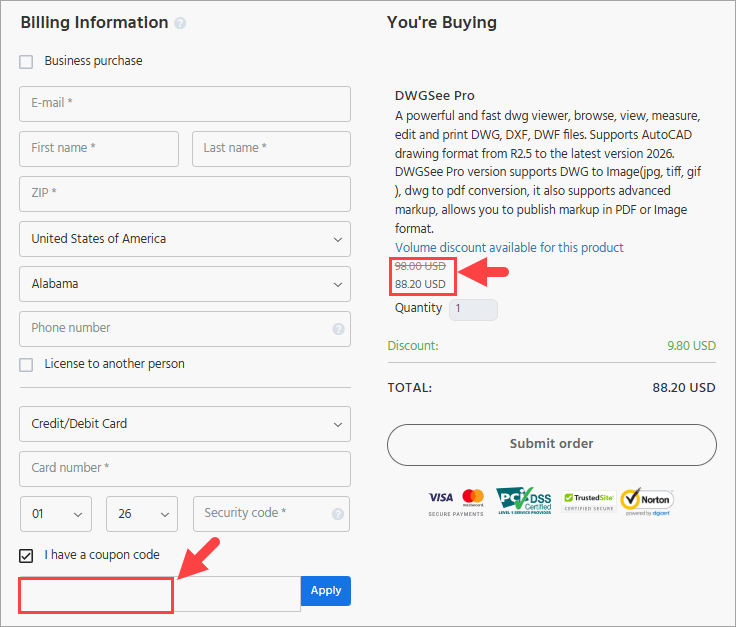Focus the Phone number field

(185, 329)
